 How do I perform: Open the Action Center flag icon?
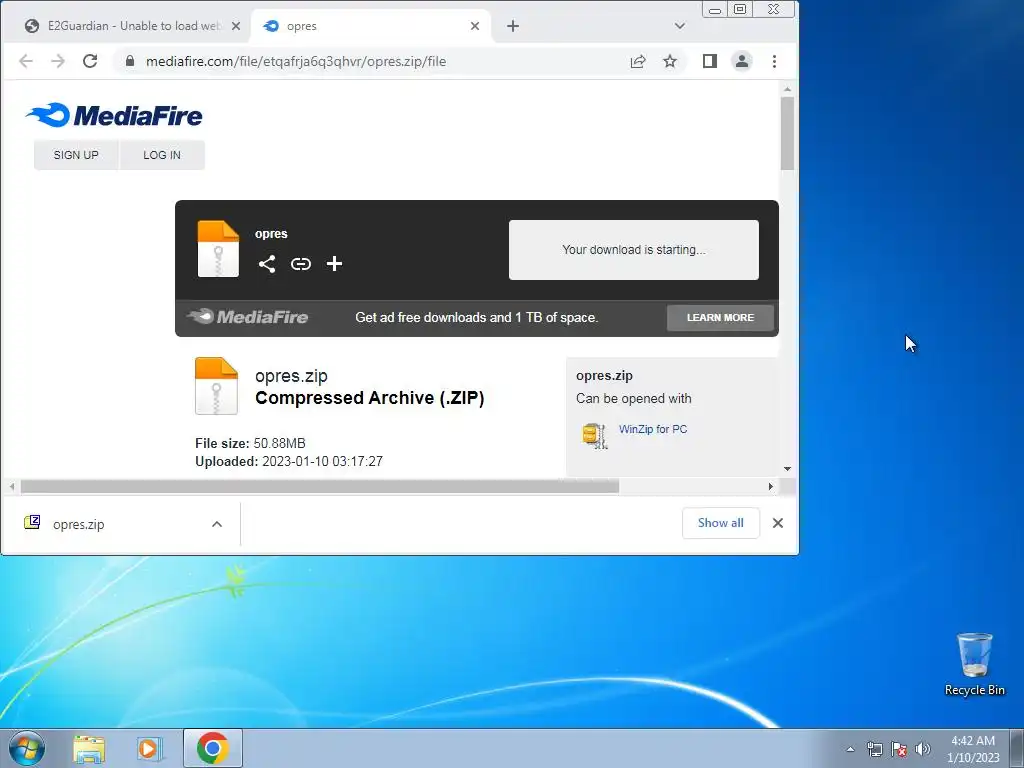coord(899,749)
